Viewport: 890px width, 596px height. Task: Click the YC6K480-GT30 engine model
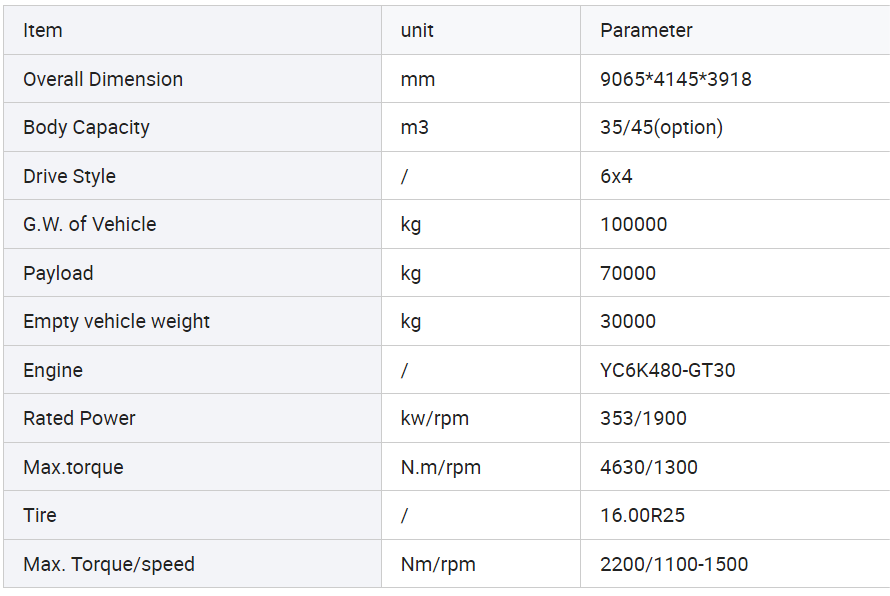668,370
